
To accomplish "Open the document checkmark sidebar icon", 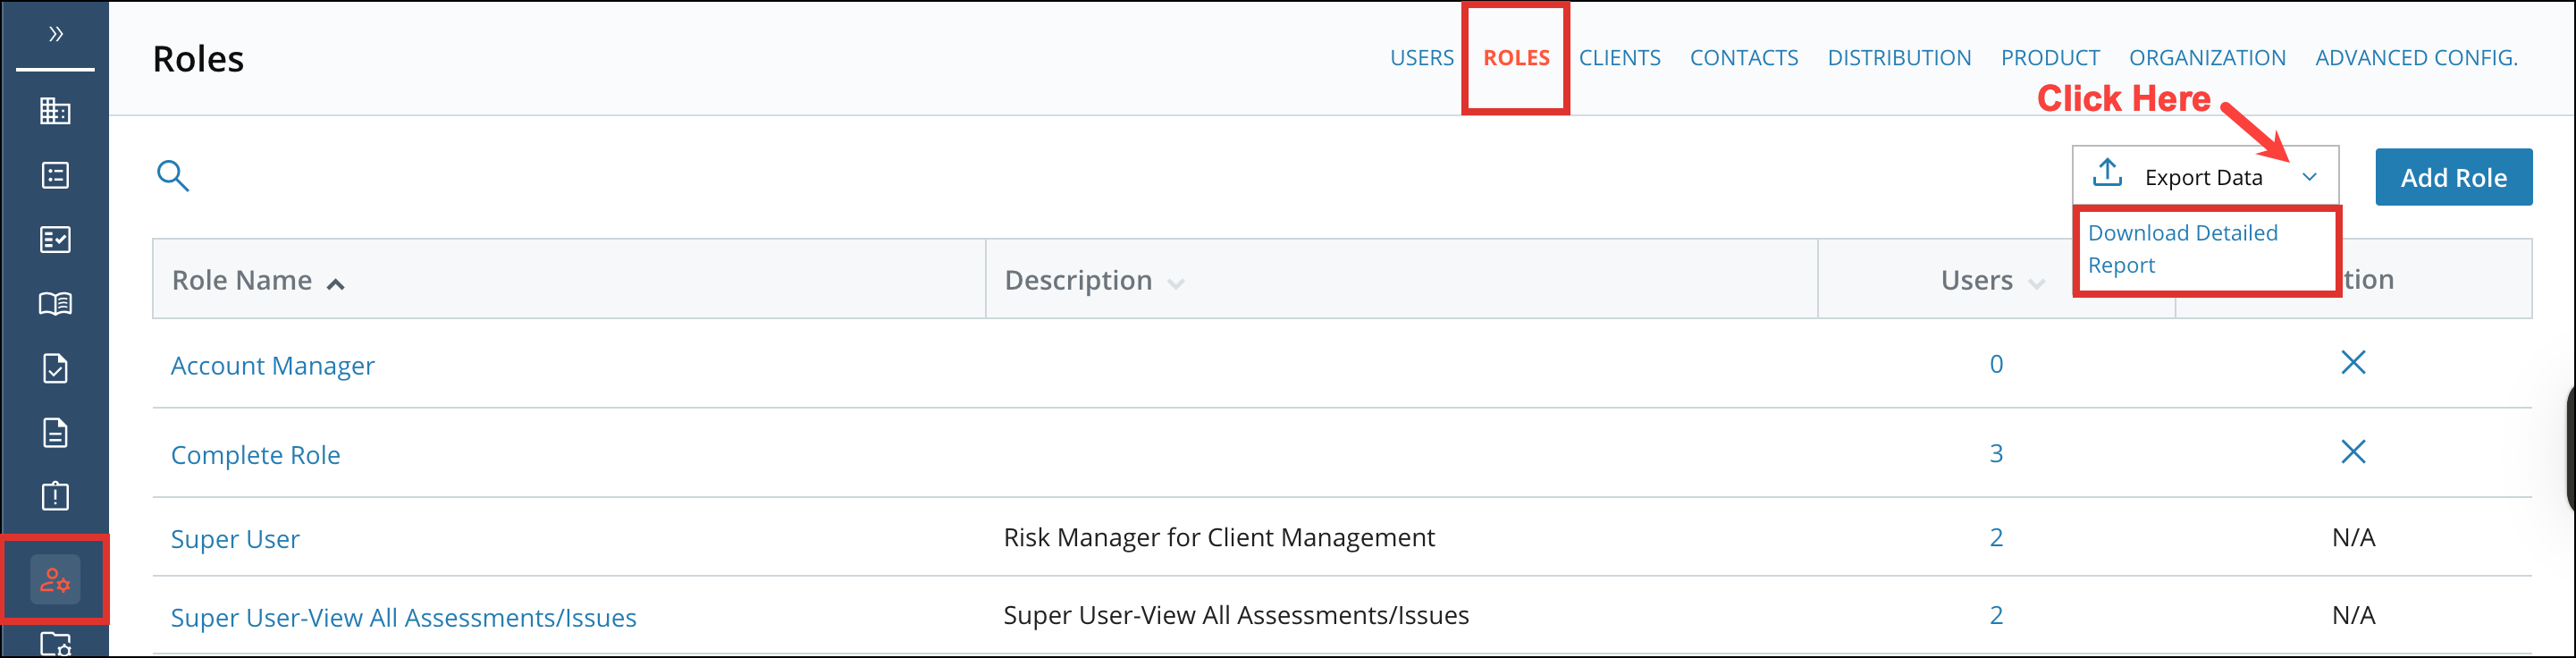I will (x=55, y=368).
